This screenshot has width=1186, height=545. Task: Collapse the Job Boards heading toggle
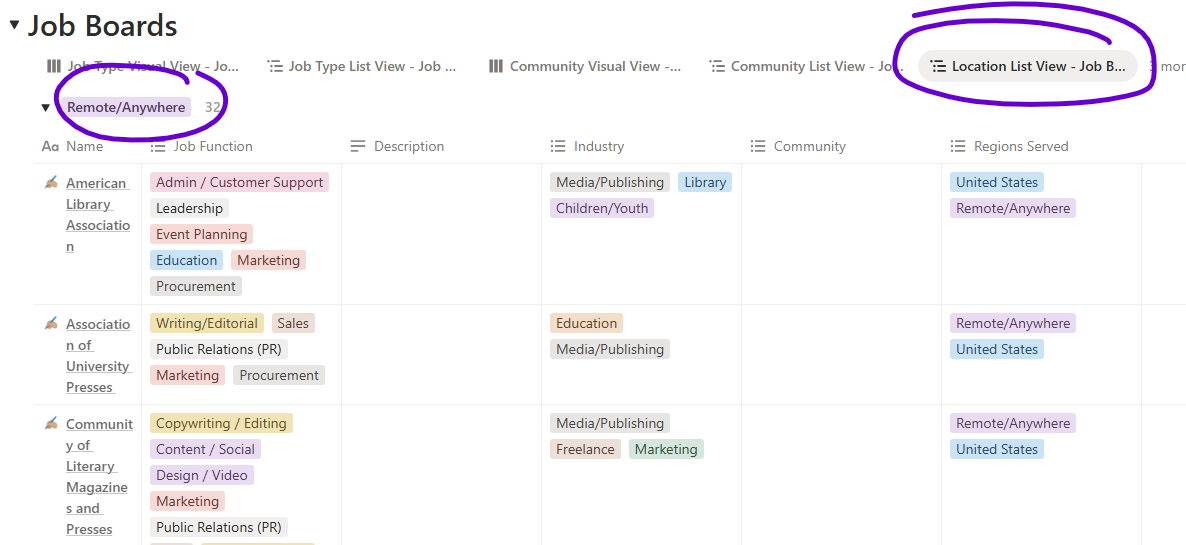click(14, 25)
